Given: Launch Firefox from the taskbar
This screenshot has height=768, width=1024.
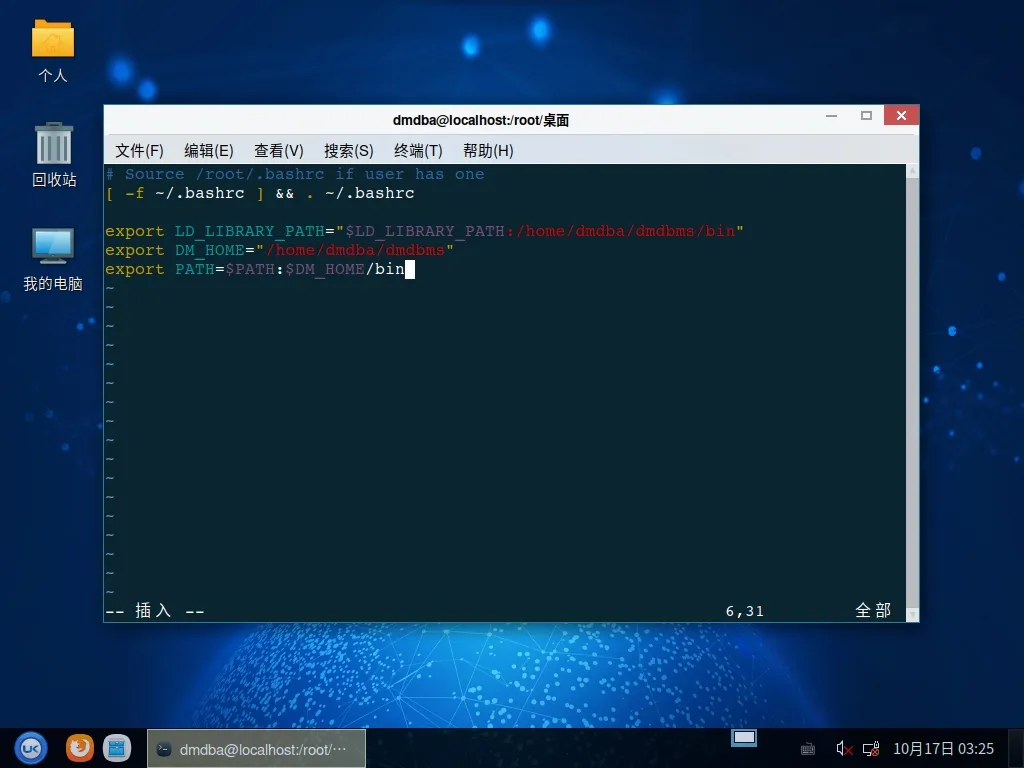Looking at the screenshot, I should coord(80,748).
